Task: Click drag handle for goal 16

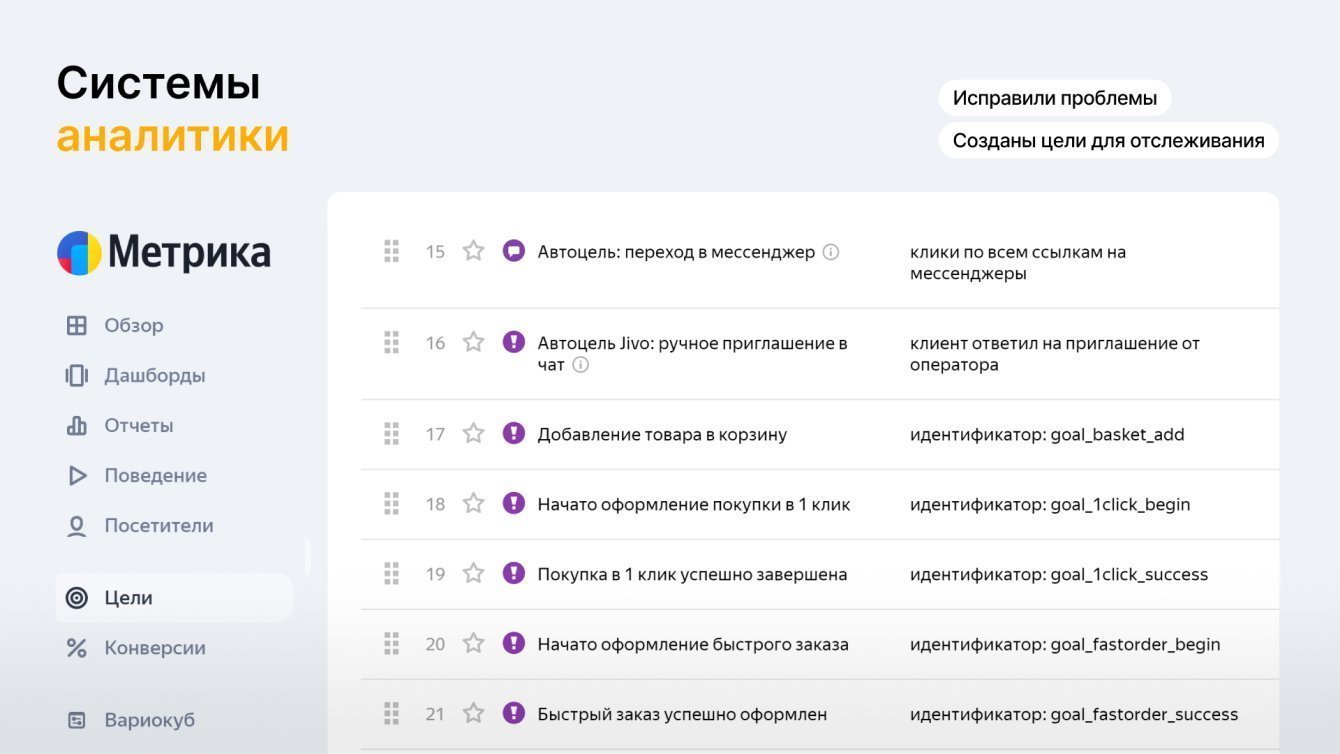Action: [392, 343]
